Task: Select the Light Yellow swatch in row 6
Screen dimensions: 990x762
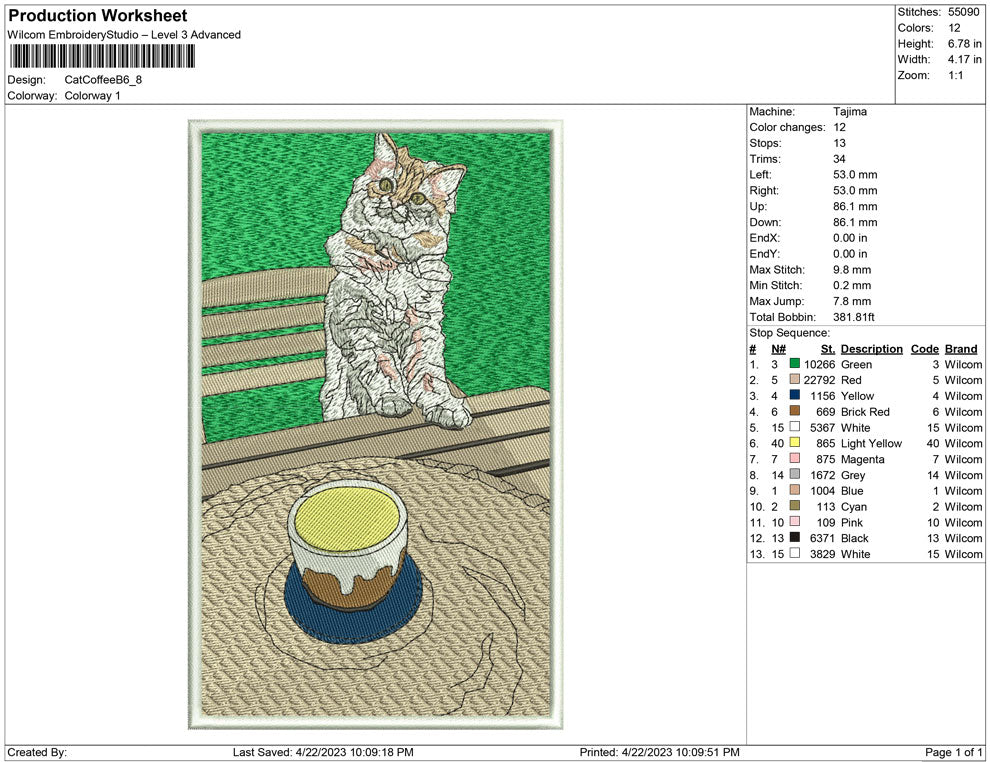Action: [x=795, y=443]
